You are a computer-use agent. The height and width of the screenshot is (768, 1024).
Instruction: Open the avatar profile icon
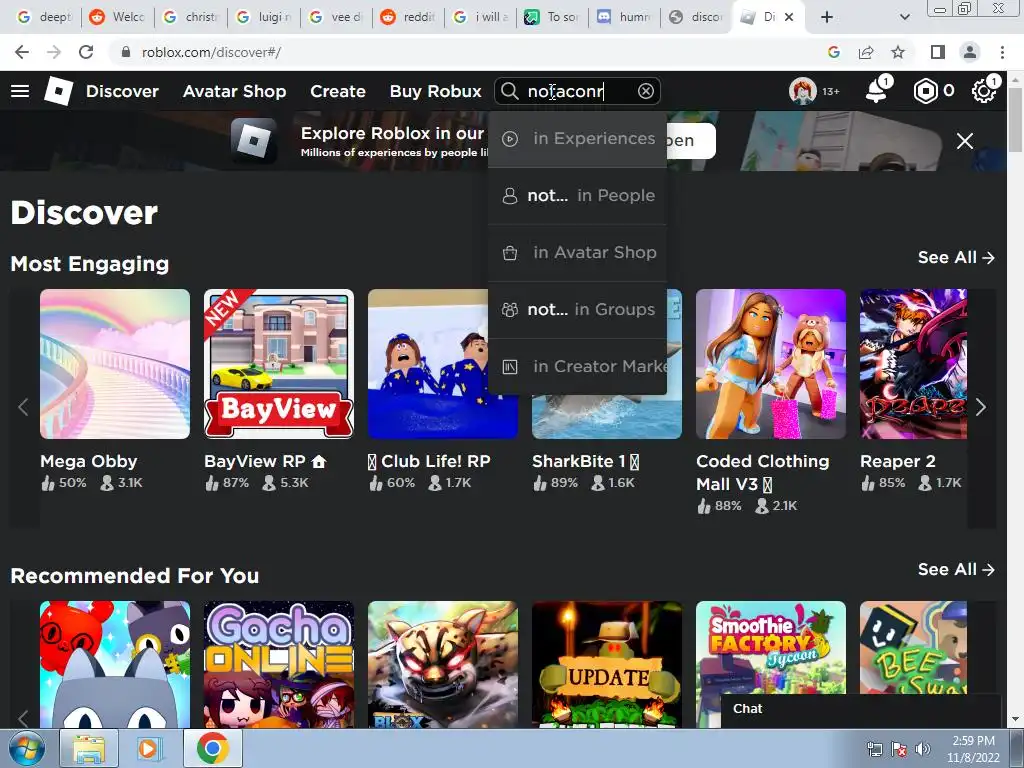[803, 91]
